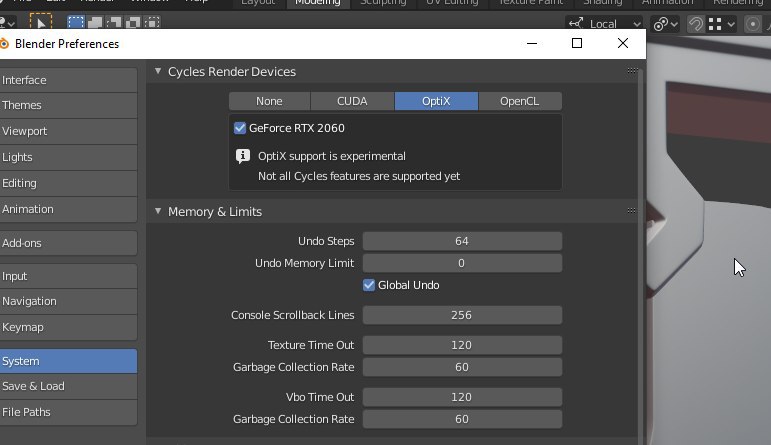This screenshot has height=445, width=771.
Task: Open the Editing preferences section
Action: click(x=68, y=183)
